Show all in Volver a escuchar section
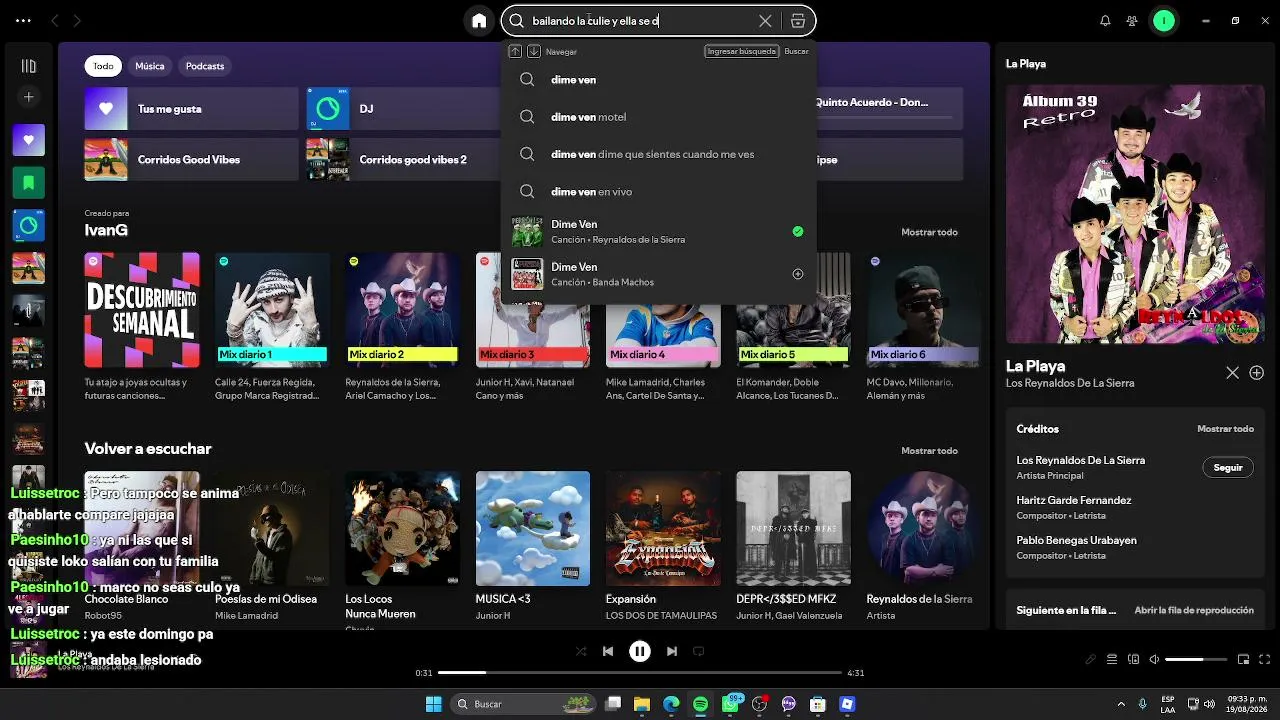The width and height of the screenshot is (1280, 720). point(929,450)
